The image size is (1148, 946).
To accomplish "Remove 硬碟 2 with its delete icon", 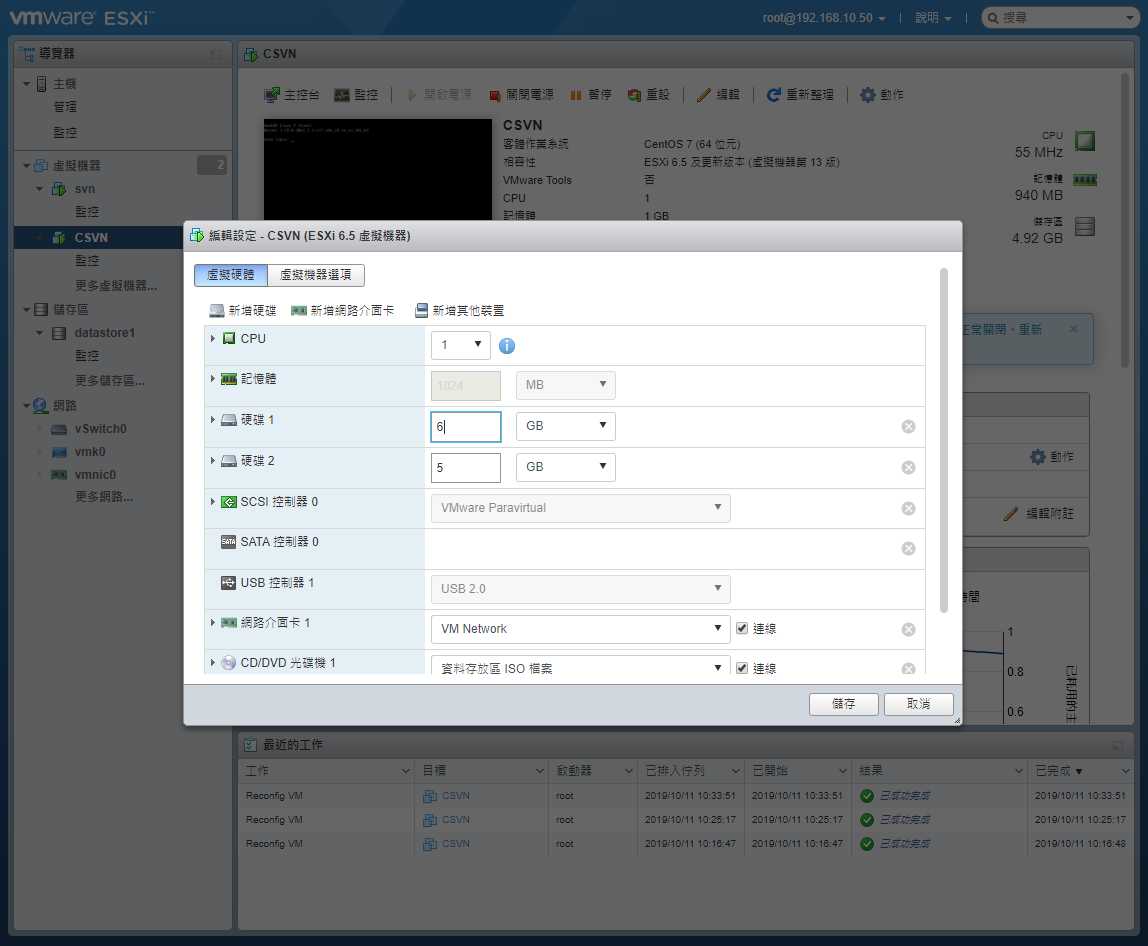I will coord(909,467).
